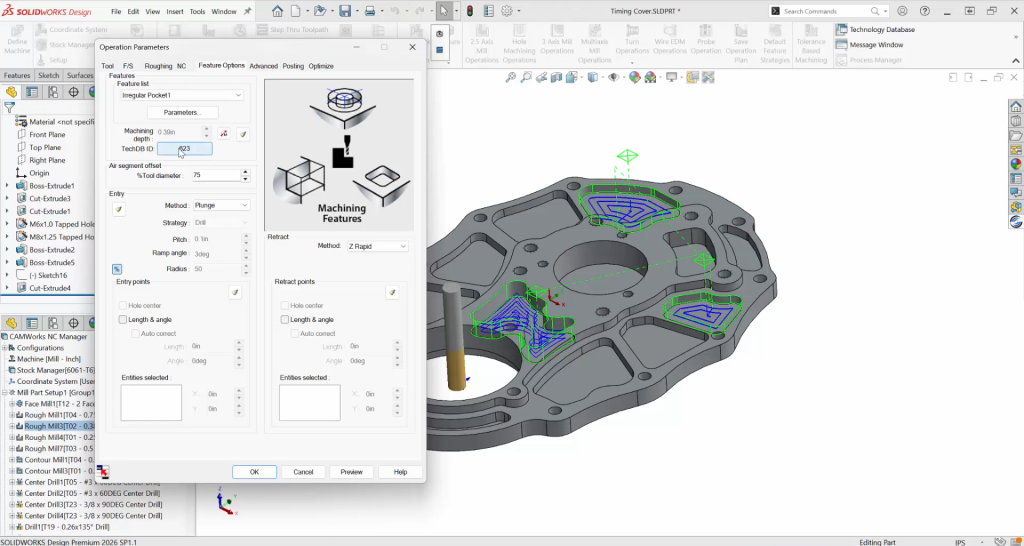Click the %Tool diameter field showing 75
1024x546 pixels.
[x=216, y=176]
